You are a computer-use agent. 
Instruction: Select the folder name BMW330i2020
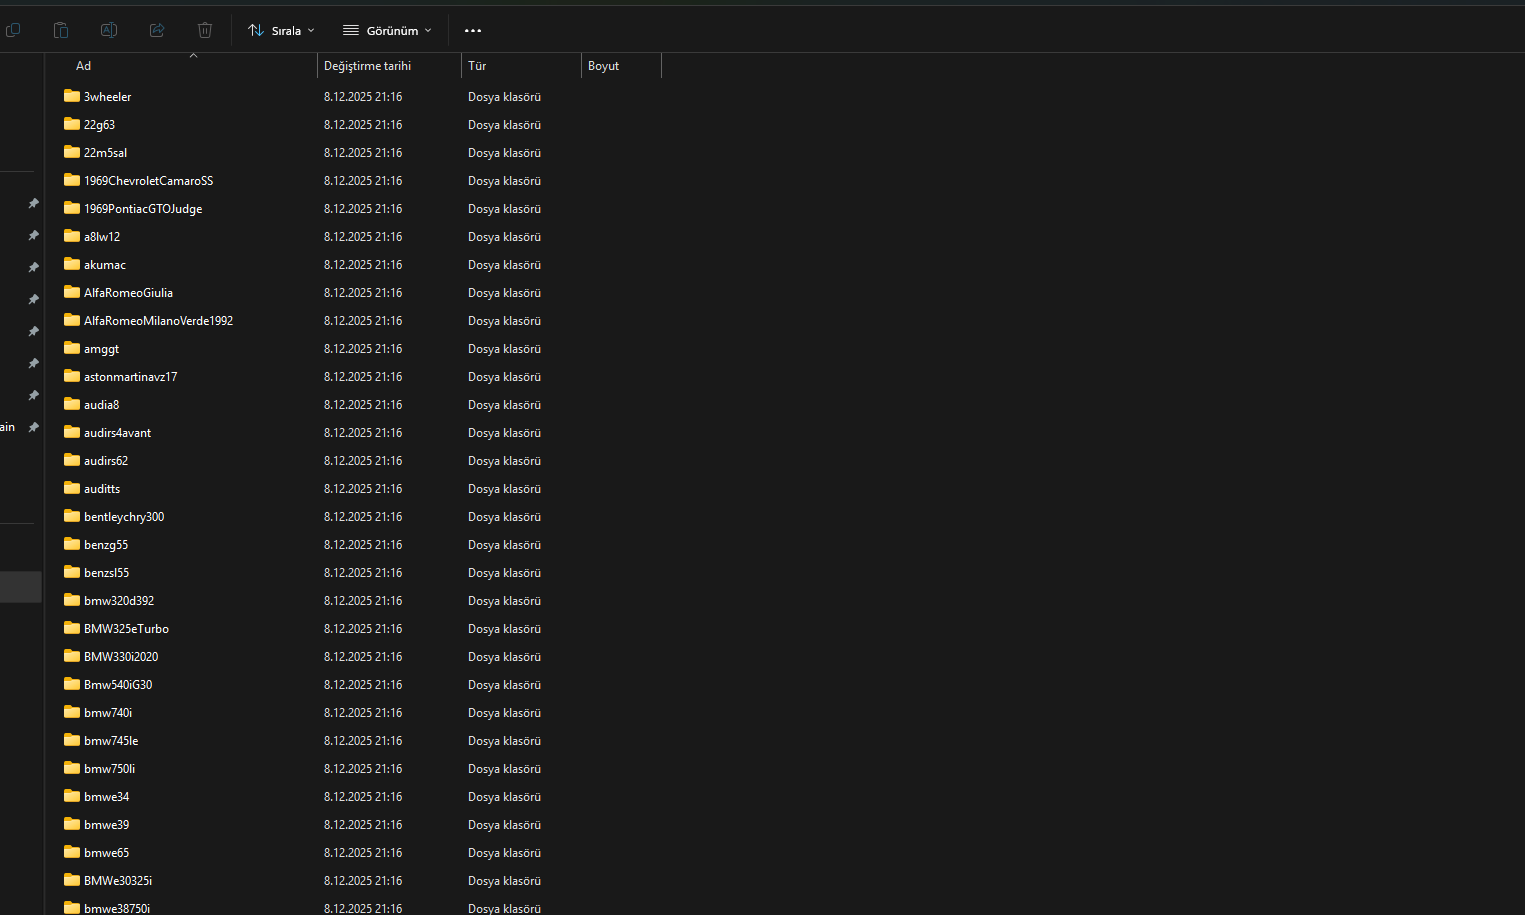point(121,657)
